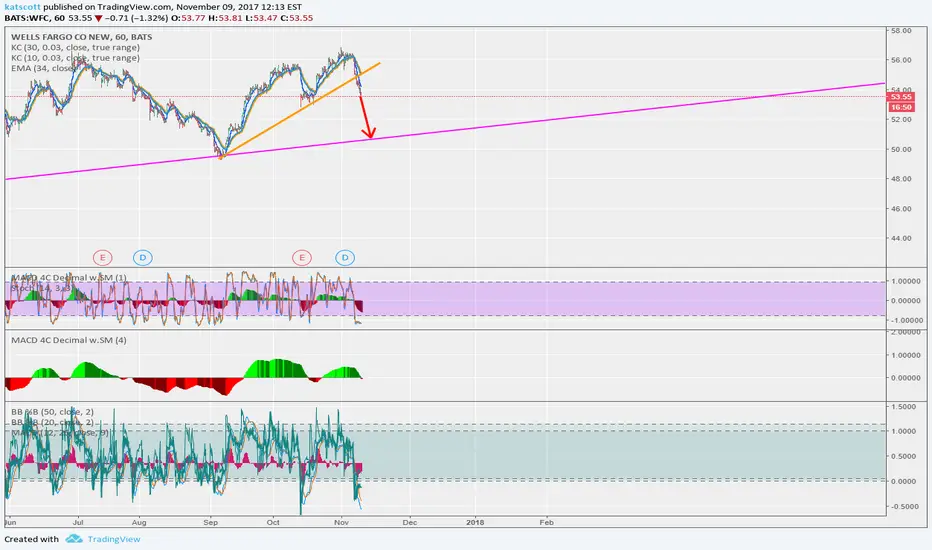Open the July earnings 'E' marker
The image size is (932, 550).
[x=102, y=257]
